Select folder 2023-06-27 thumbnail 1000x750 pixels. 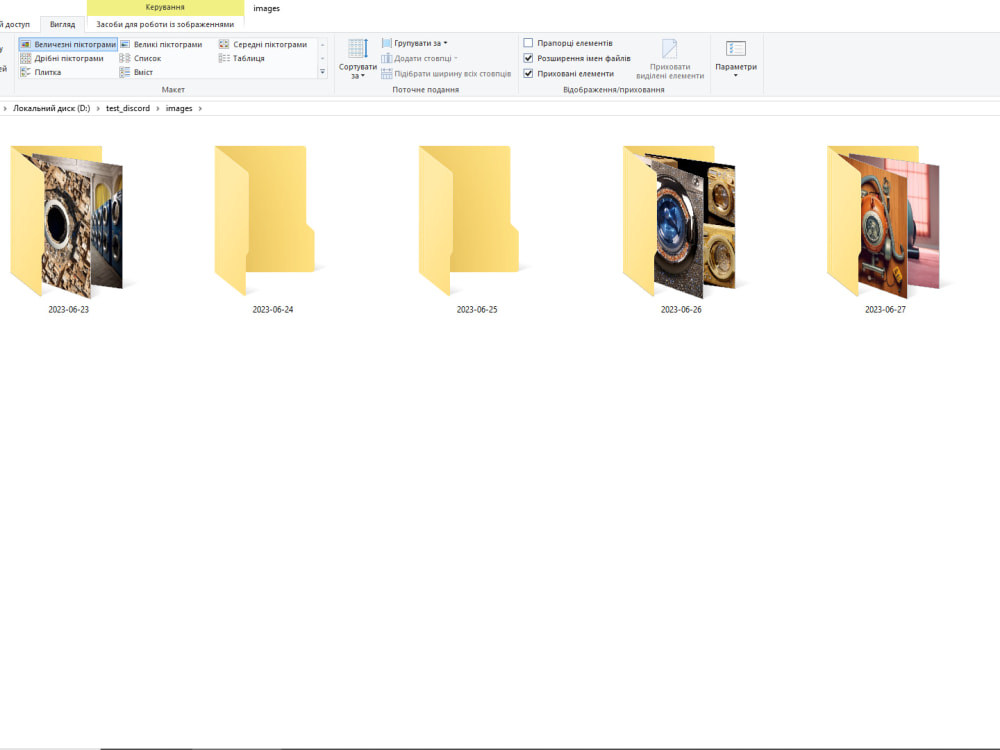pos(884,222)
